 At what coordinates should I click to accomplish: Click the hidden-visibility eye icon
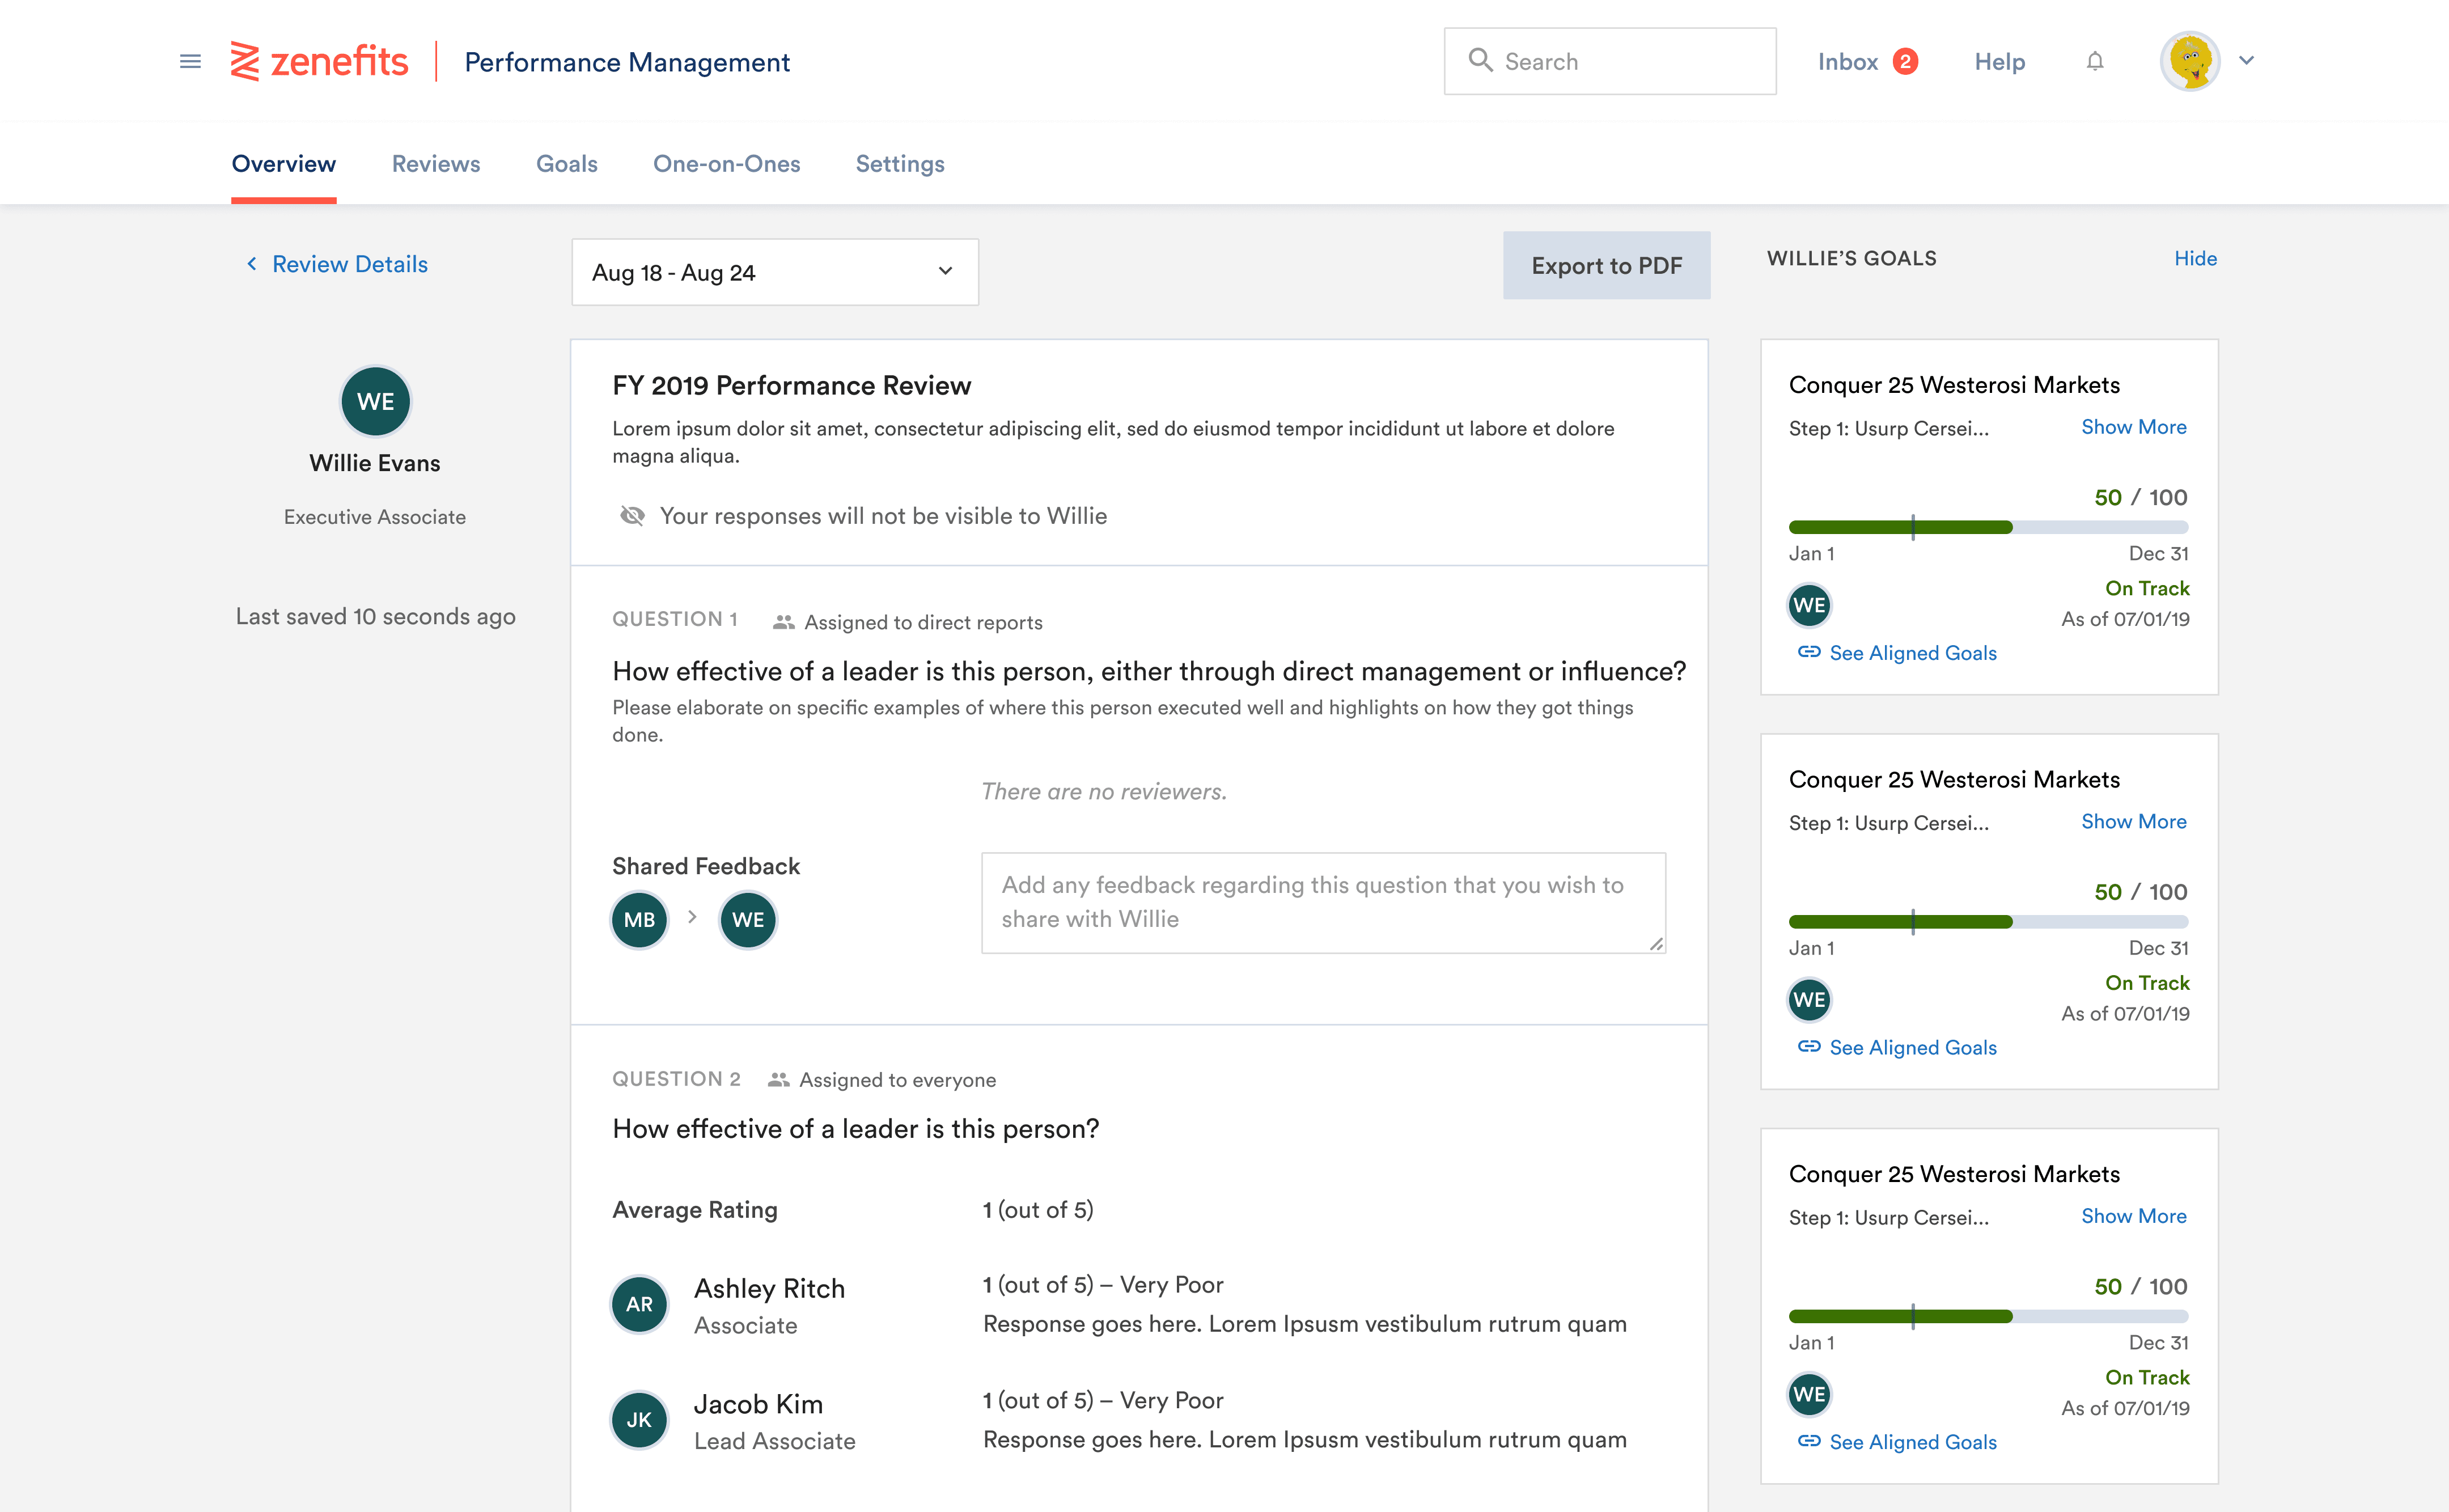(632, 516)
